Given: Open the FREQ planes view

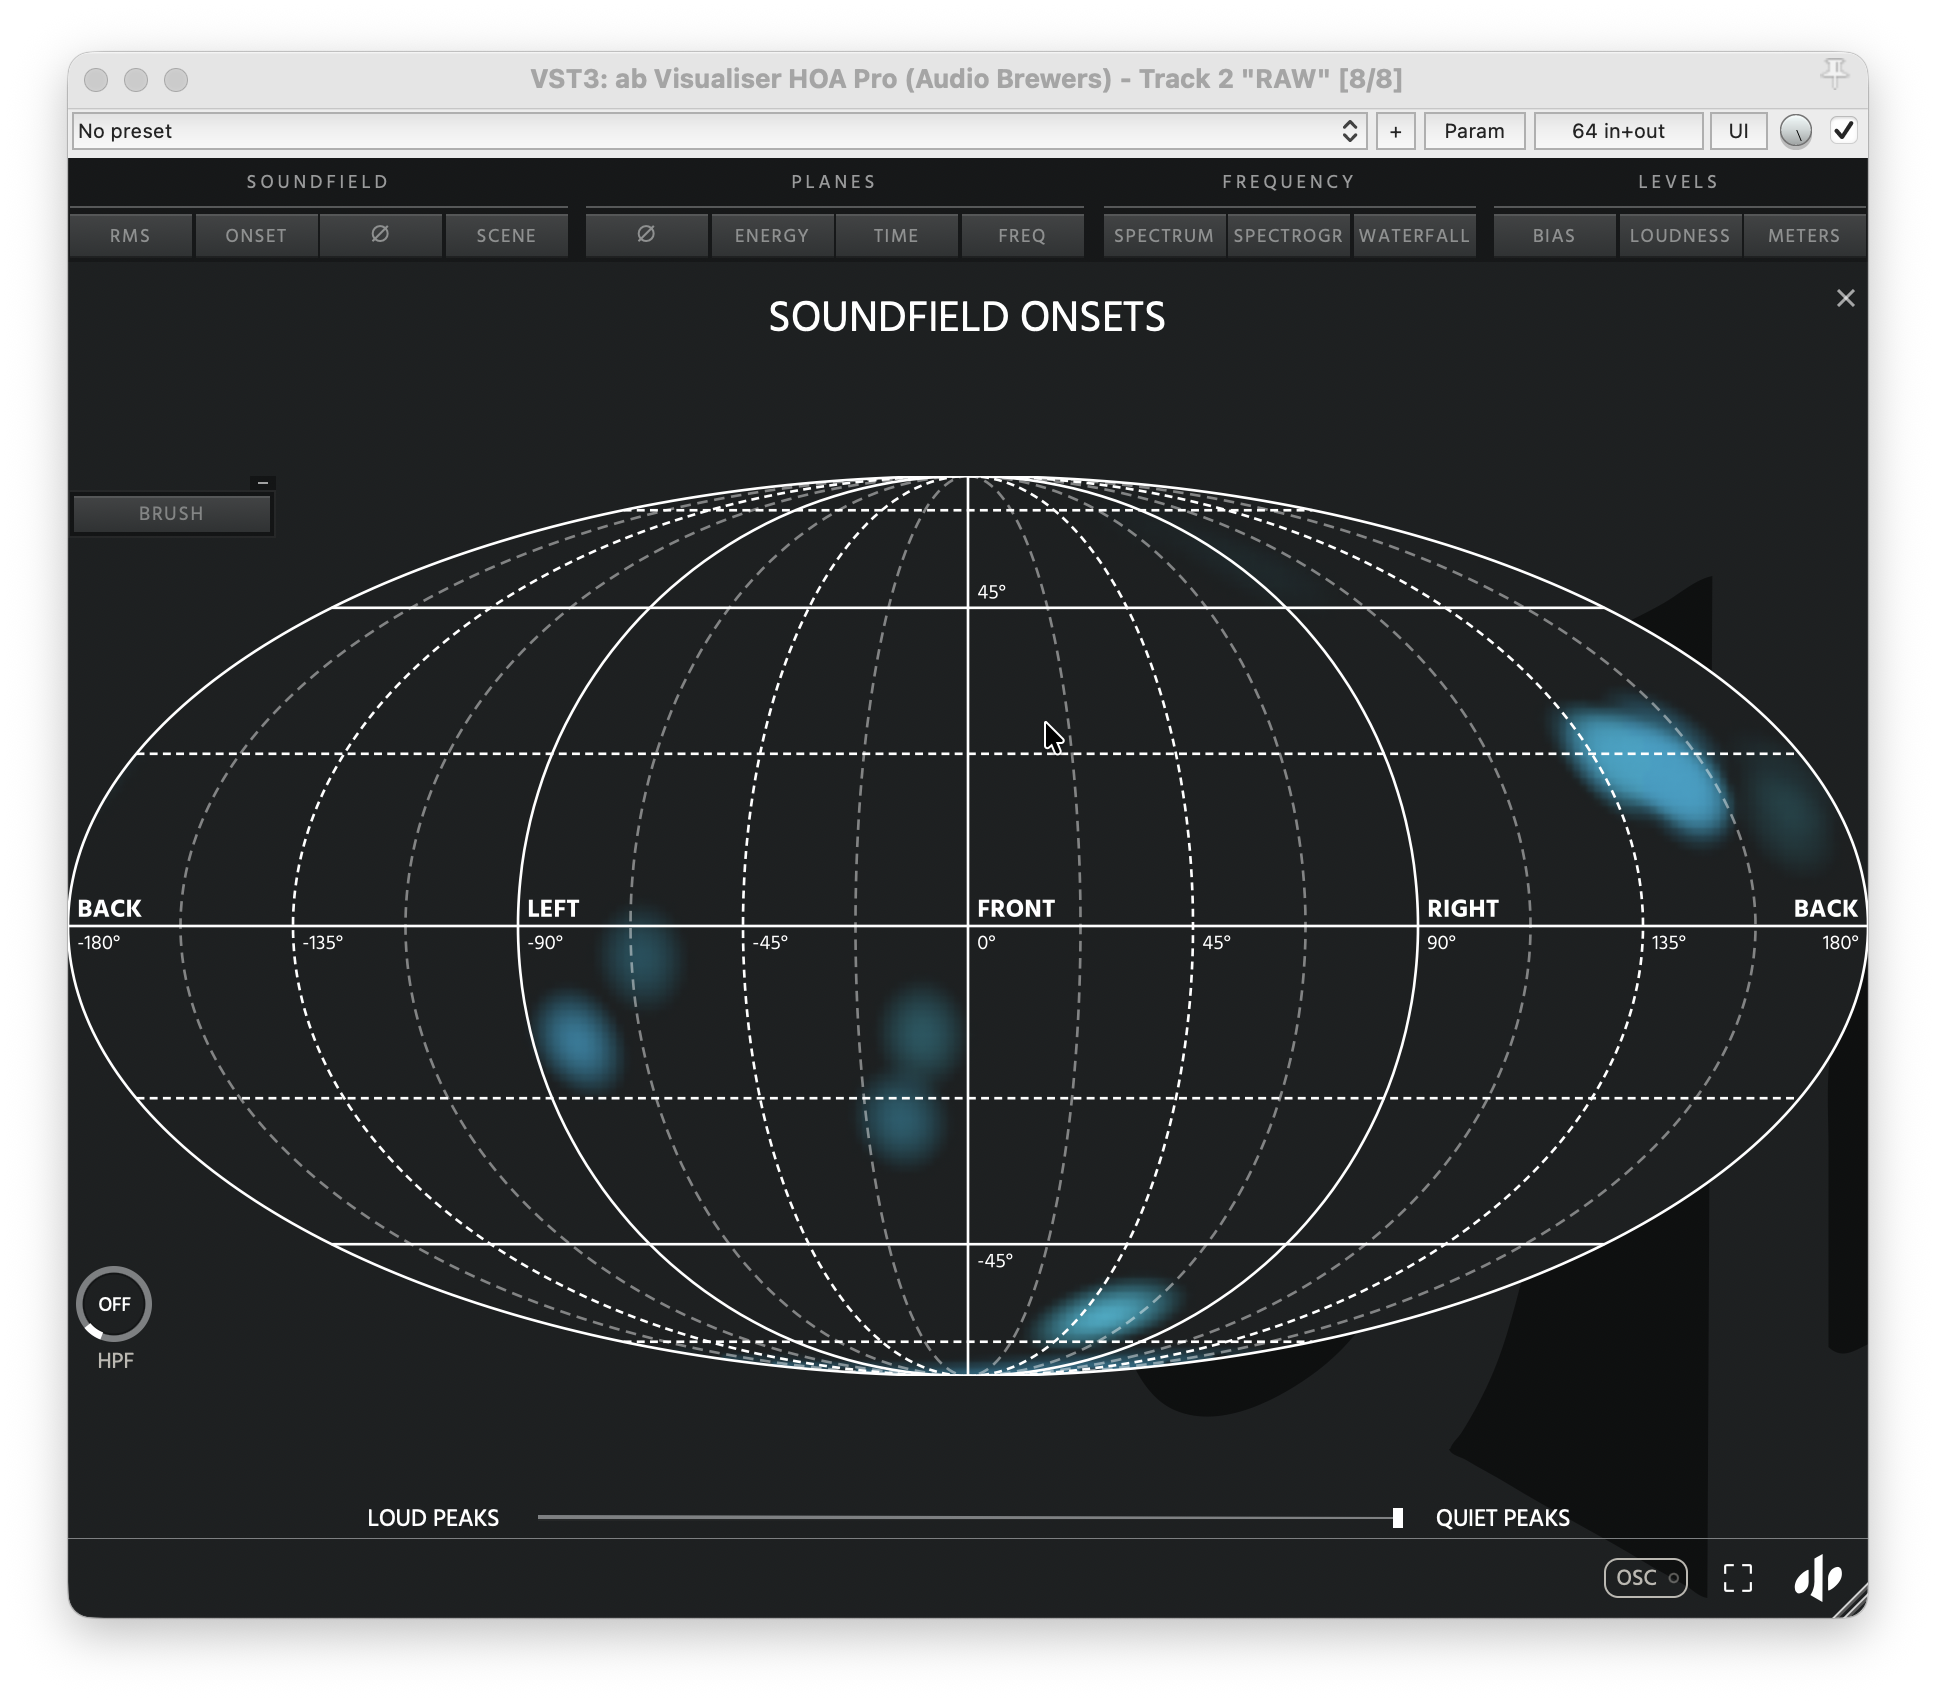Looking at the screenshot, I should 1022,235.
